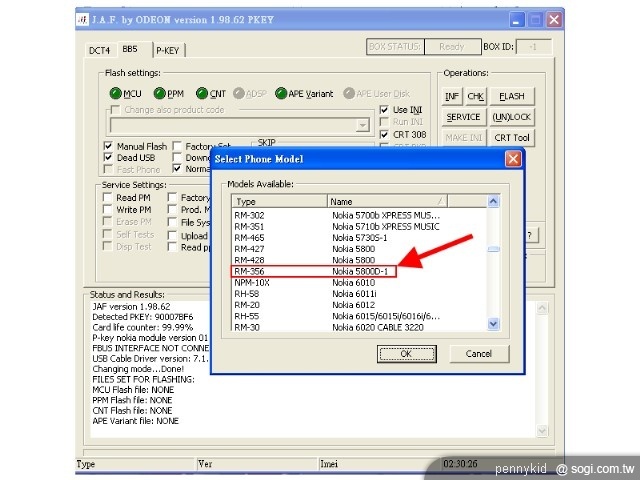Tick the Change also product code checkbox

[x=116, y=110]
